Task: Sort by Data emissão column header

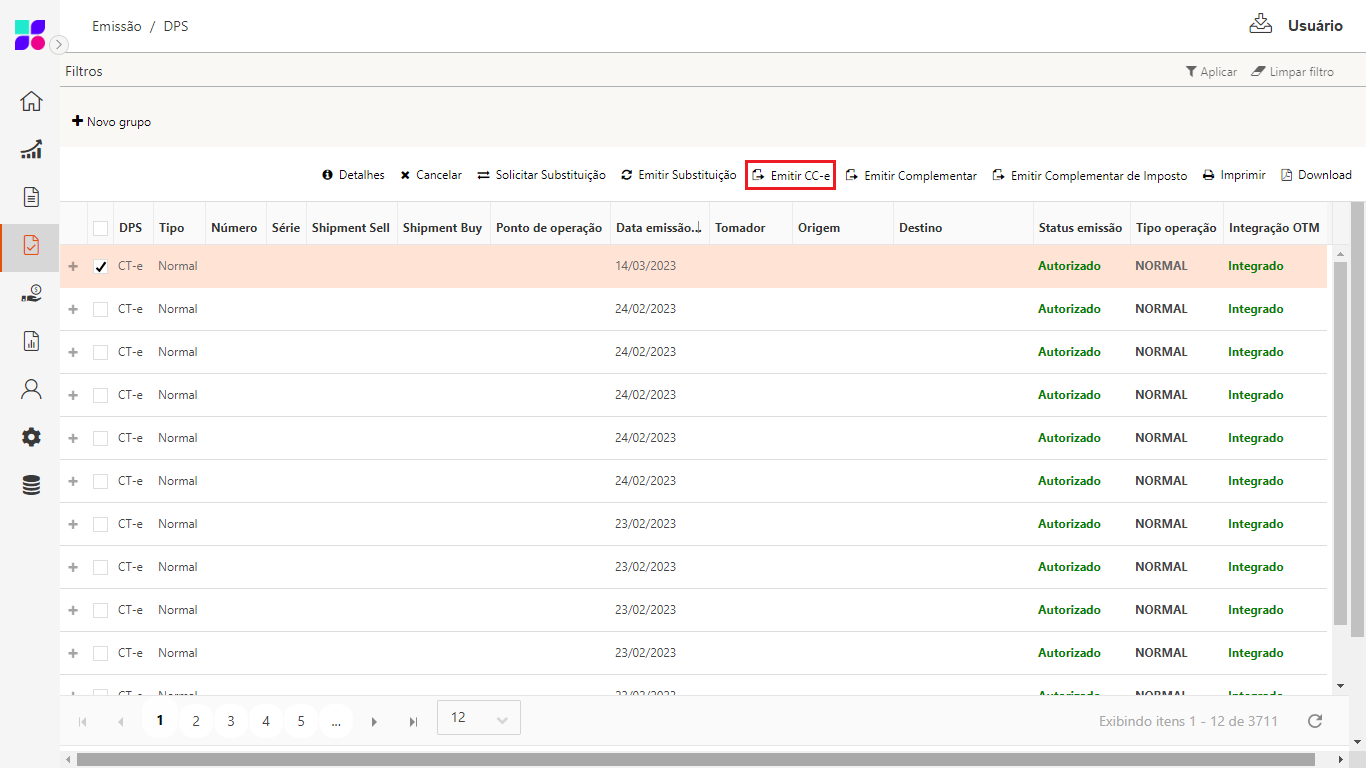Action: point(657,228)
